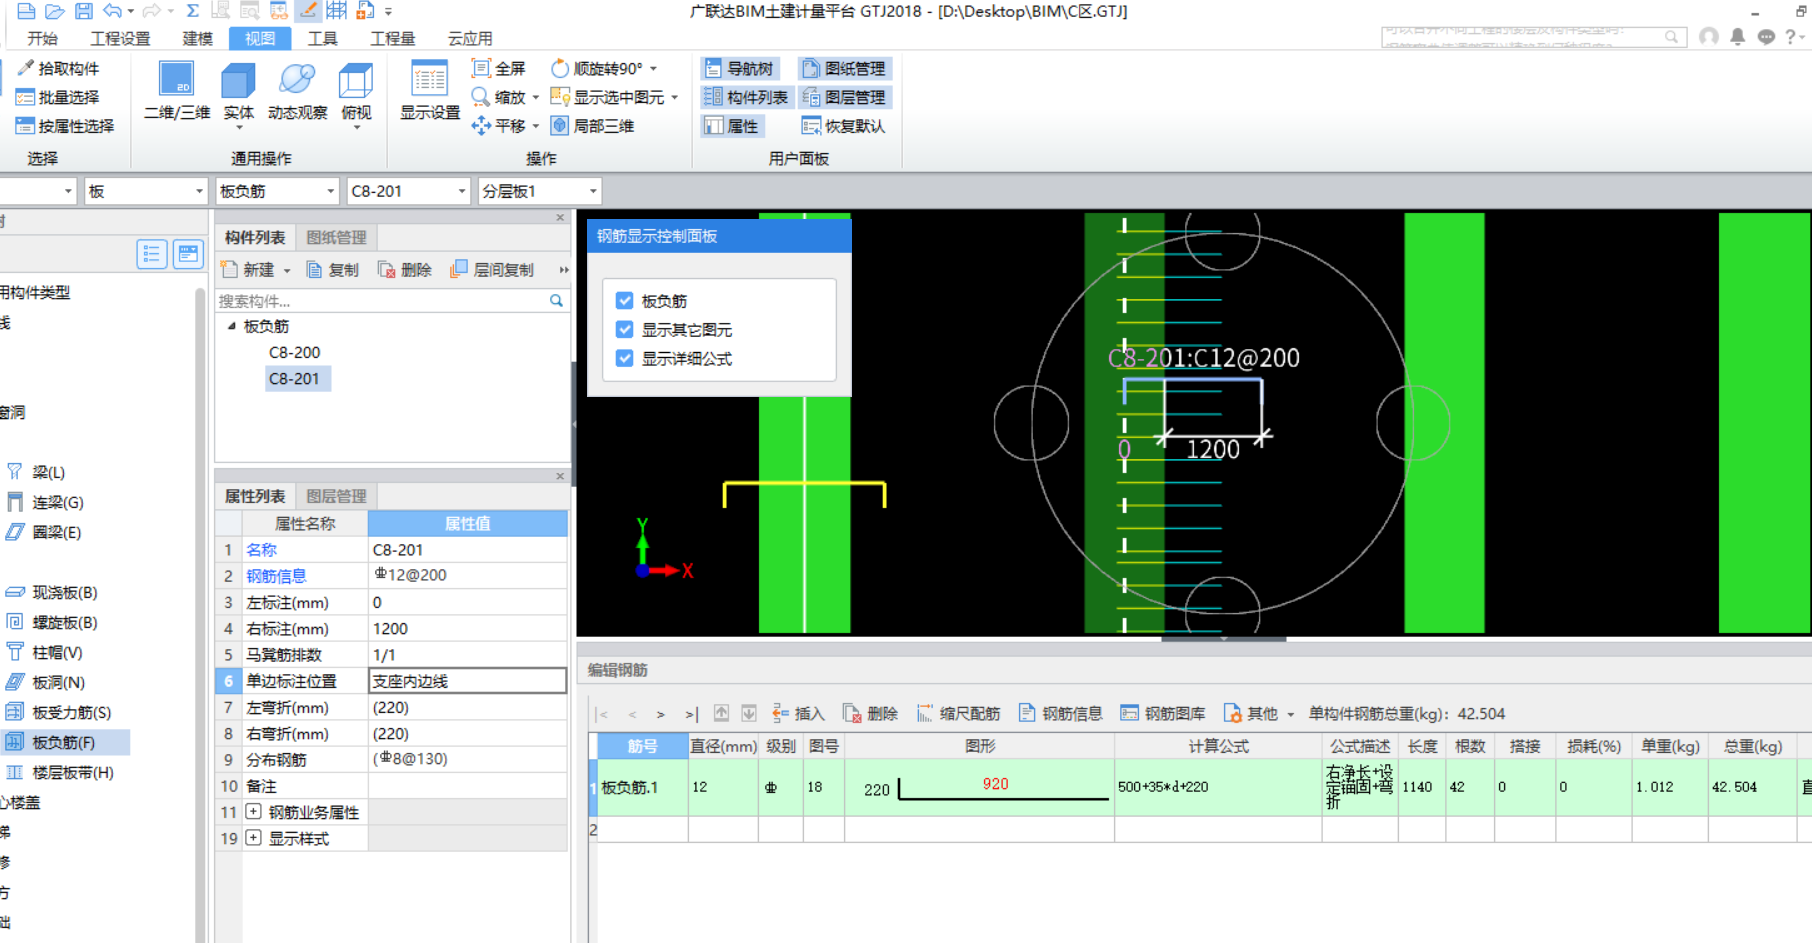Screen dimensions: 1812x943
Task: Open 显示设置 display settings
Action: 430,91
